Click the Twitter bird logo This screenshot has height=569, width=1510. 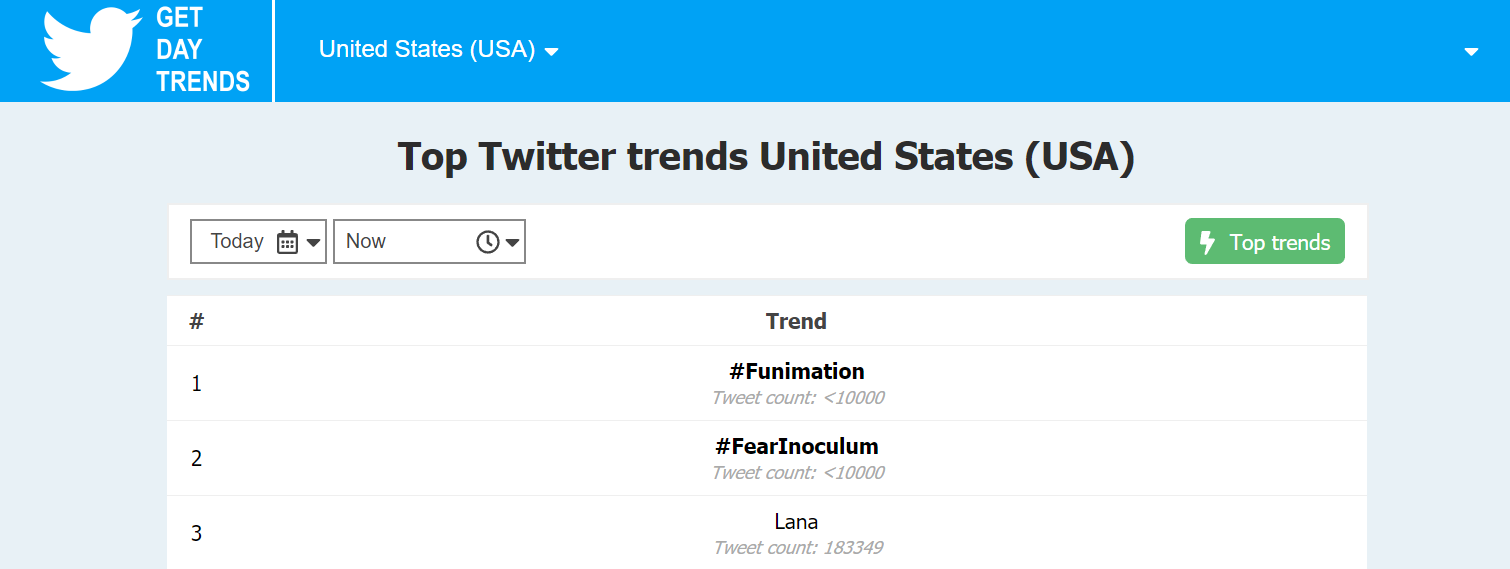[90, 50]
